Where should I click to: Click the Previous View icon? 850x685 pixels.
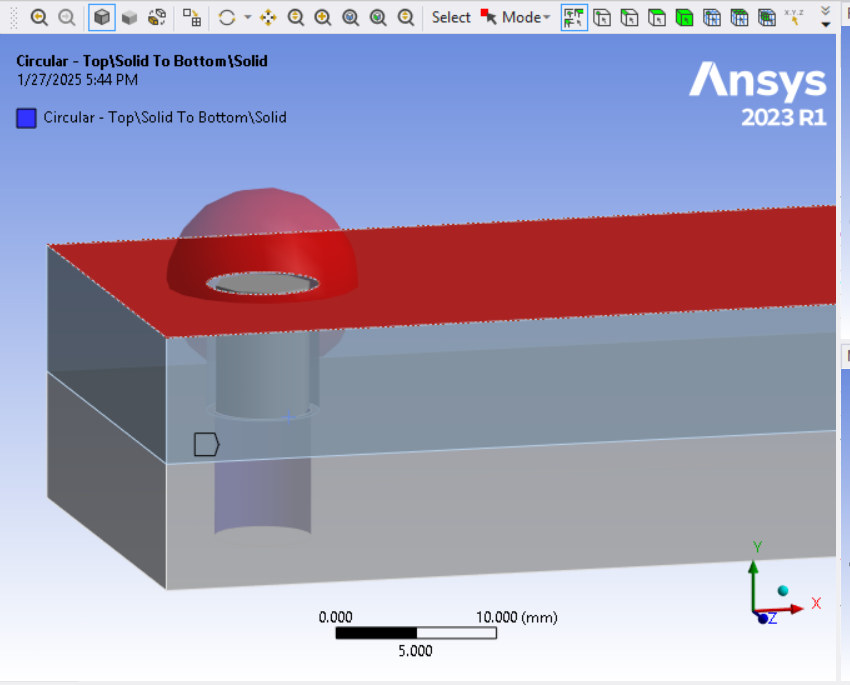point(39,17)
